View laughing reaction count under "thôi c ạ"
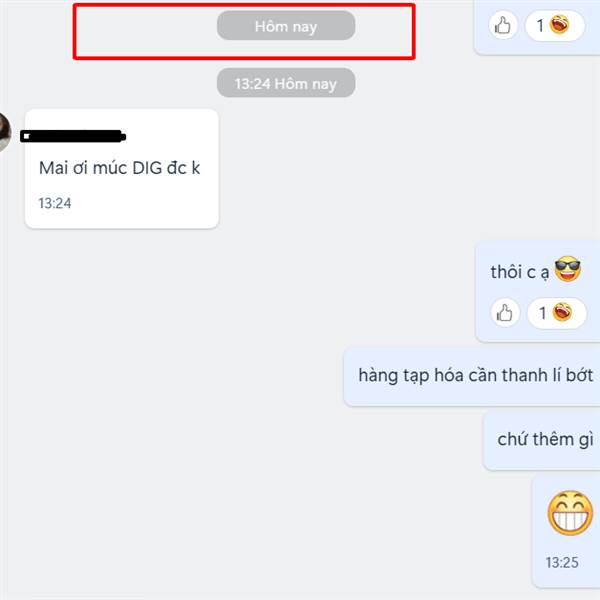The height and width of the screenshot is (600, 600). click(x=557, y=313)
